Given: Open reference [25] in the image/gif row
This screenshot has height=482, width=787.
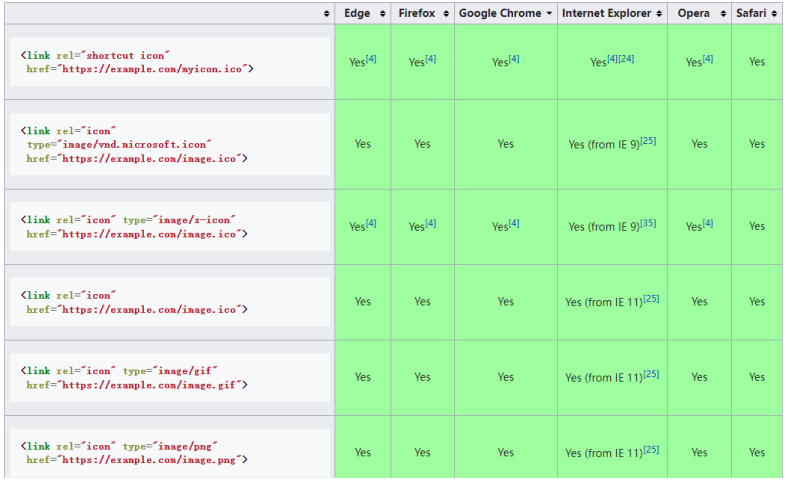Looking at the screenshot, I should [651, 374].
